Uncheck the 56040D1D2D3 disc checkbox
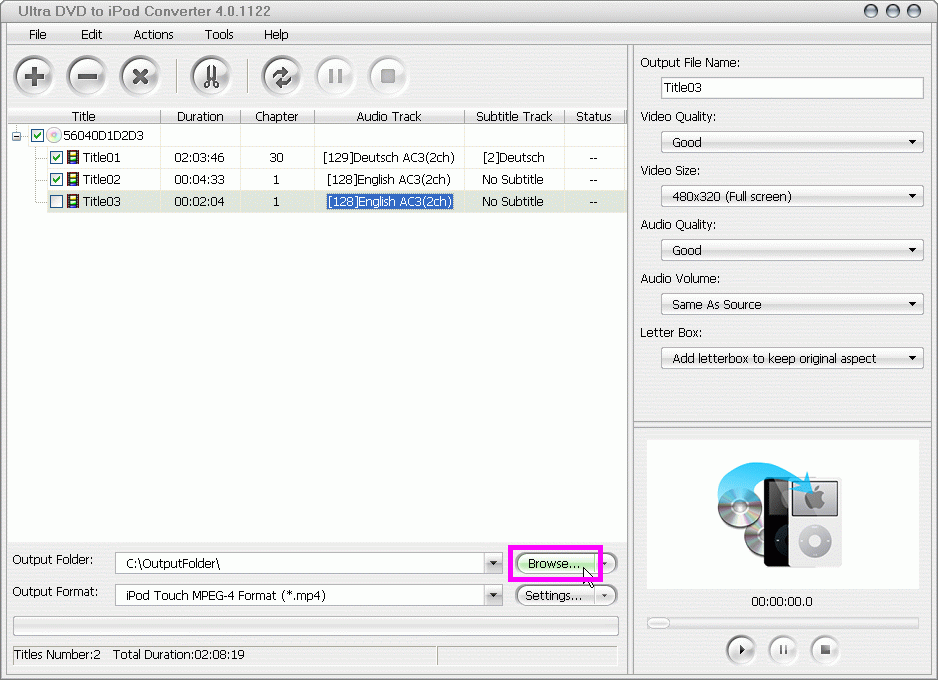The height and width of the screenshot is (680, 938). point(37,136)
